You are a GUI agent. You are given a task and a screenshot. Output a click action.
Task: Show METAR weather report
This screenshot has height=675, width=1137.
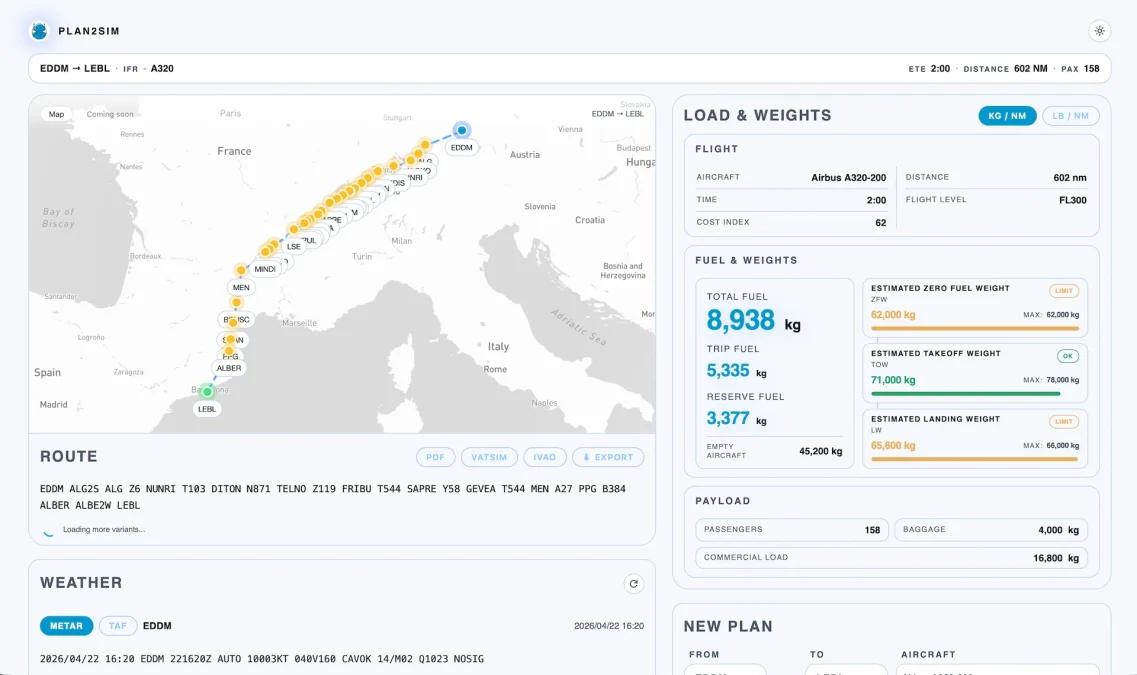tap(66, 626)
